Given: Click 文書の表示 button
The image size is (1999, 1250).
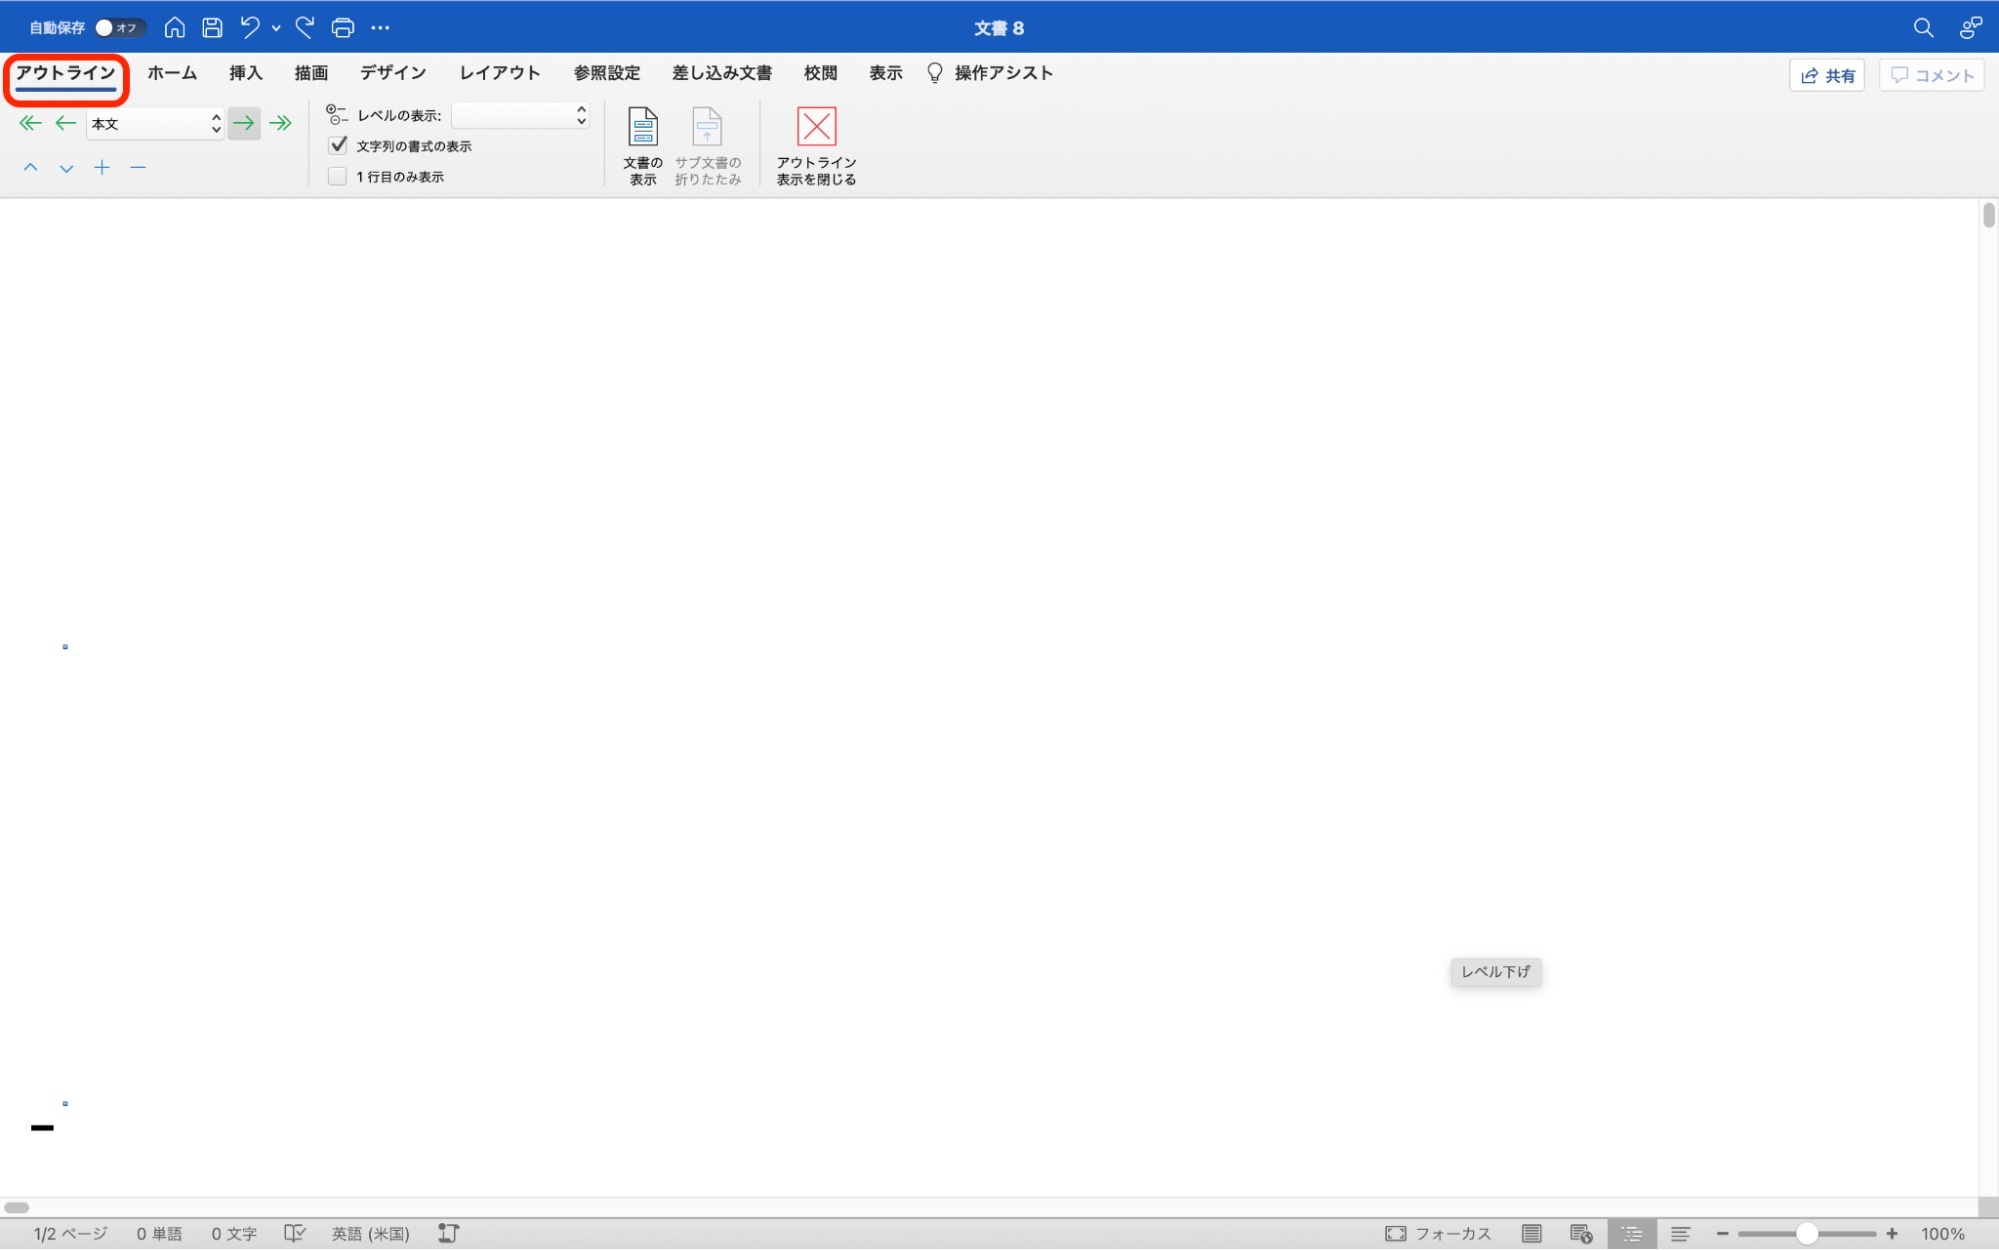Looking at the screenshot, I should (643, 146).
